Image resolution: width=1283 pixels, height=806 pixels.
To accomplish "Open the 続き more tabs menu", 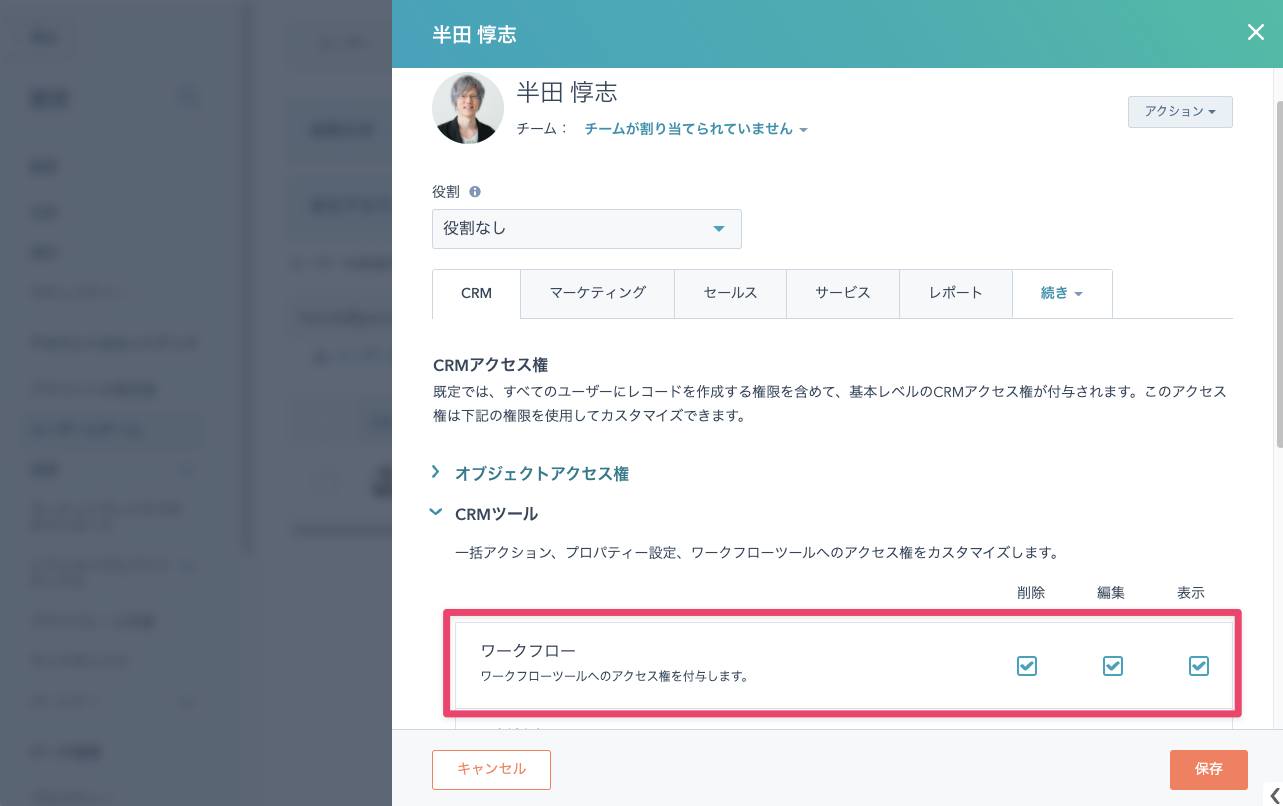I will 1061,293.
